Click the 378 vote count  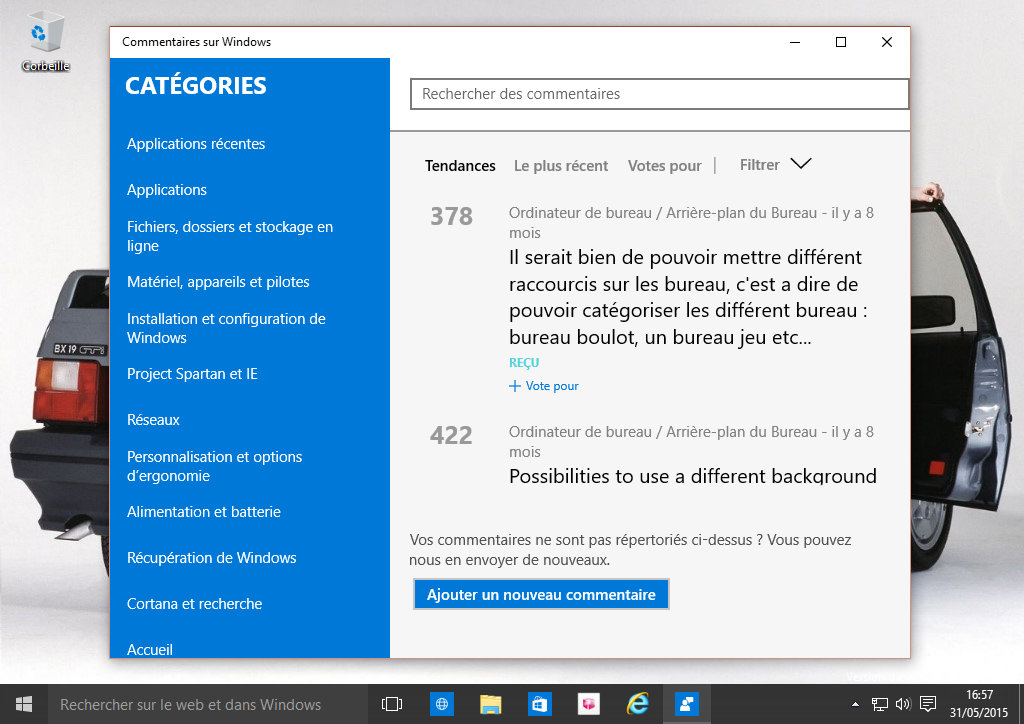pos(451,216)
